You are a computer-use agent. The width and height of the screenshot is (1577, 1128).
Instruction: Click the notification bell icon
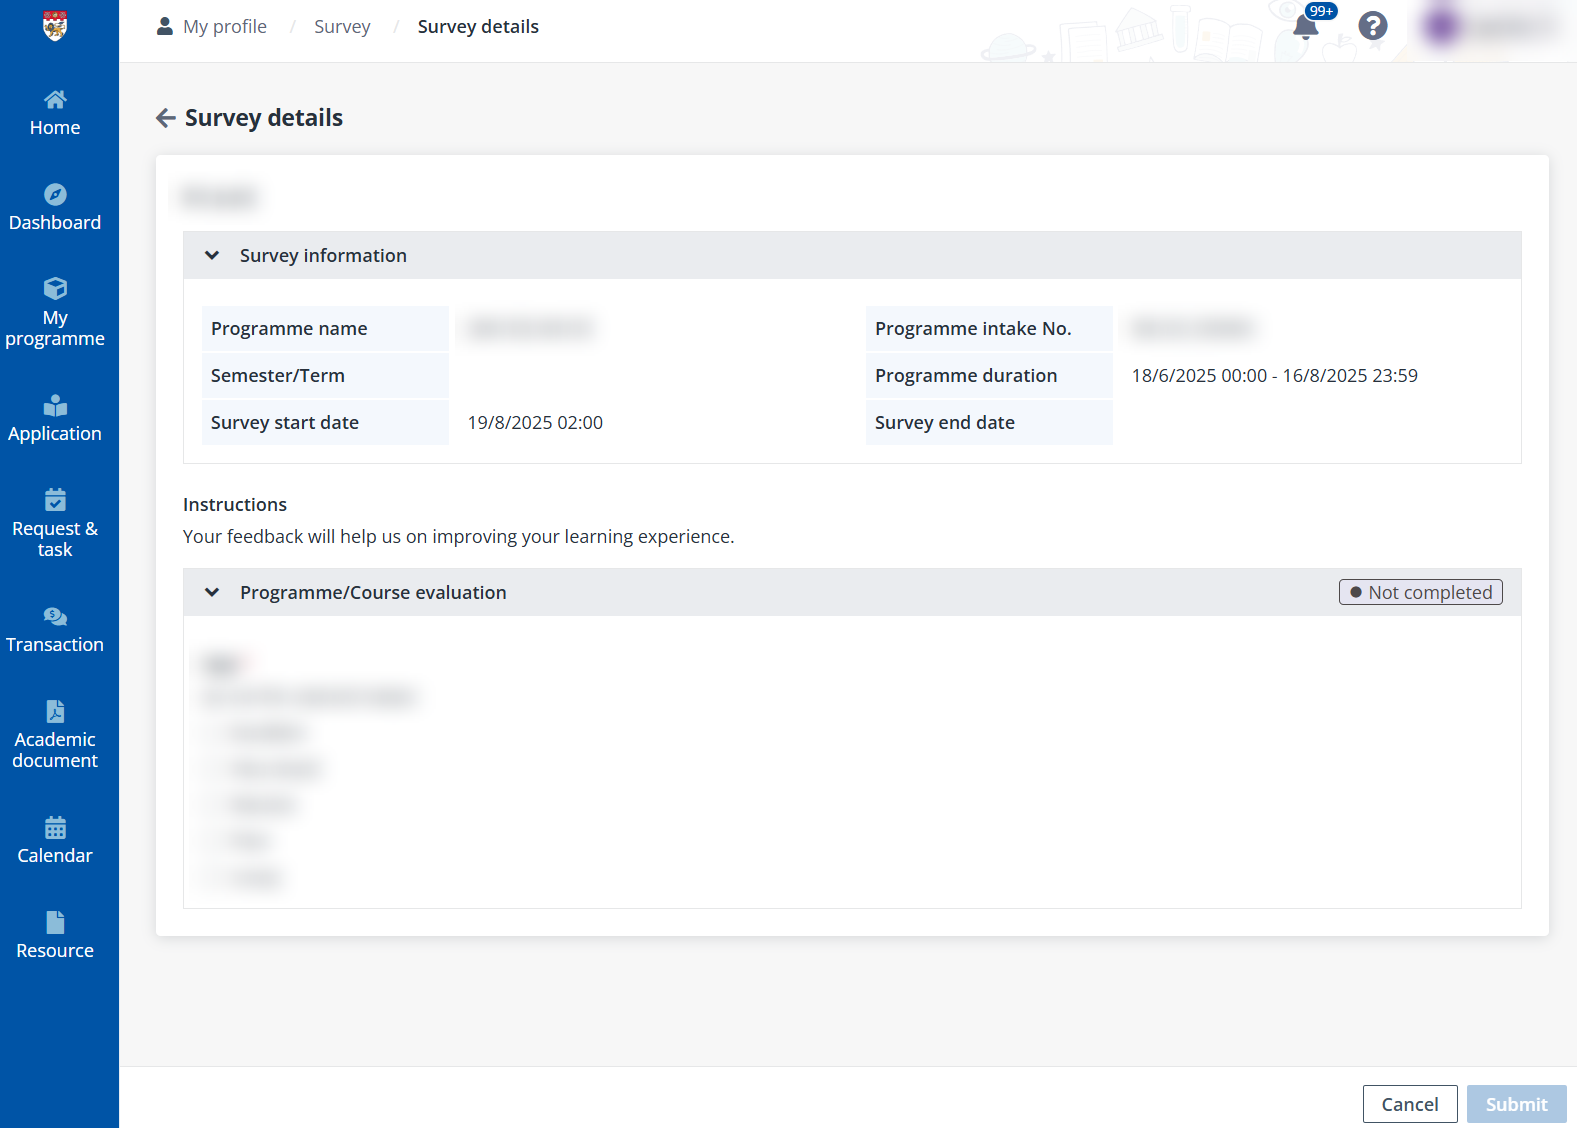(x=1305, y=27)
